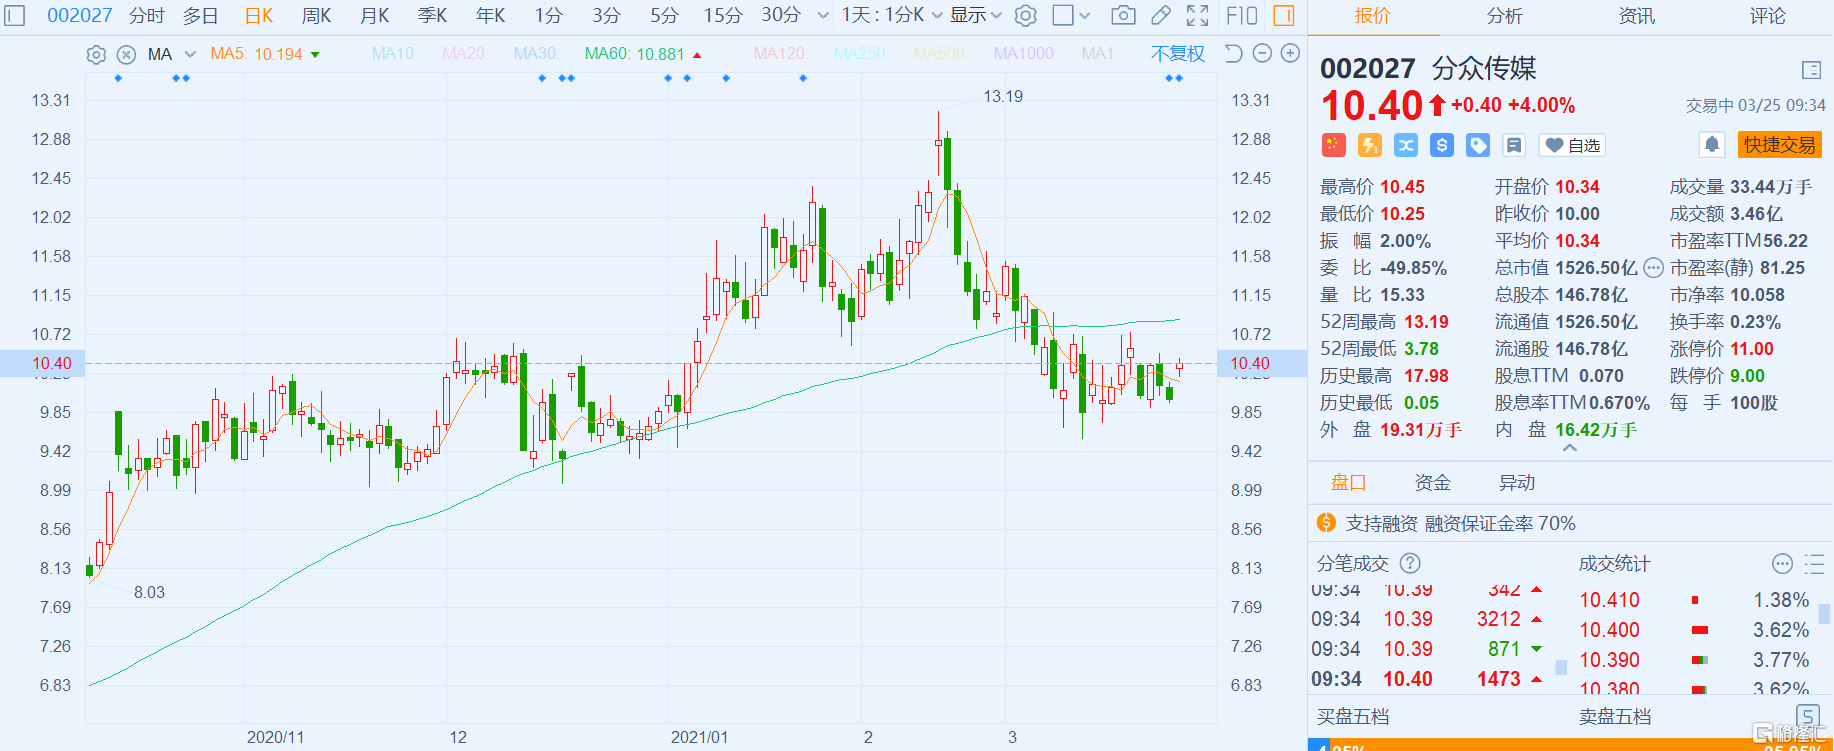Click the 成交统计 list scrollbar thumb
This screenshot has height=751, width=1834.
tap(1825, 613)
